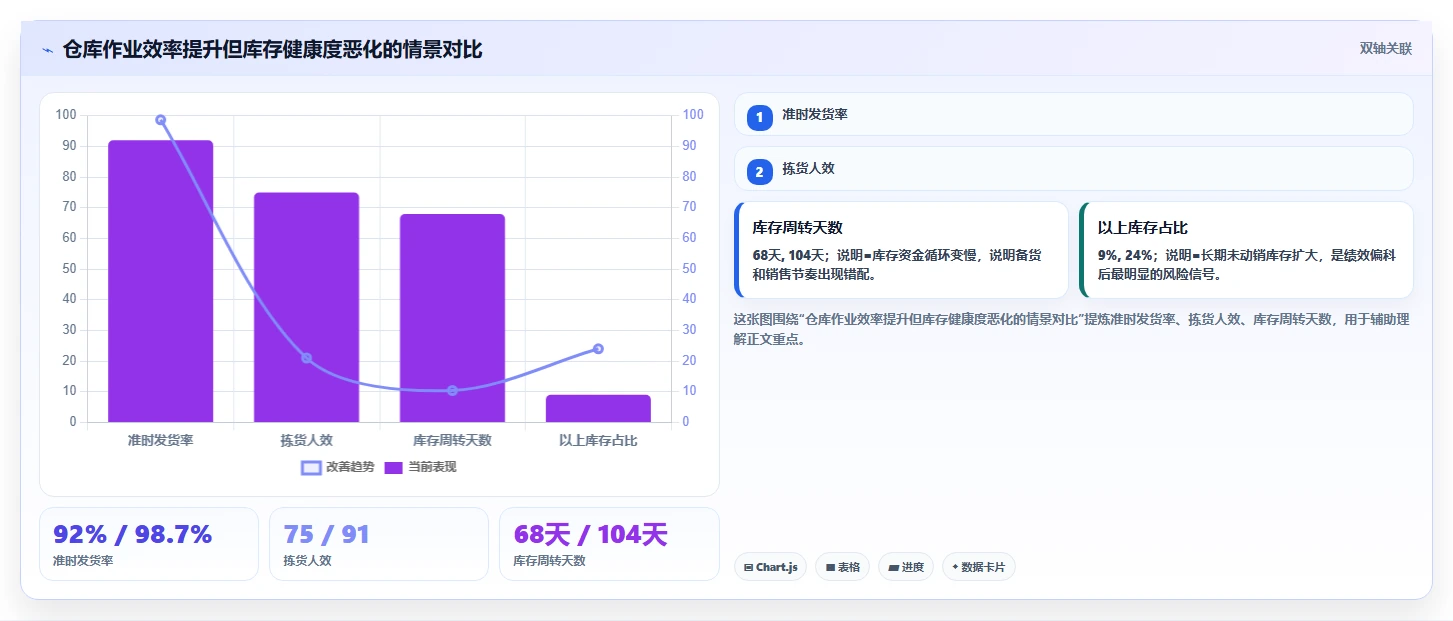Select the 92% / 98.7% stat card
Viewport: 1453px width, 621px height.
(x=149, y=544)
